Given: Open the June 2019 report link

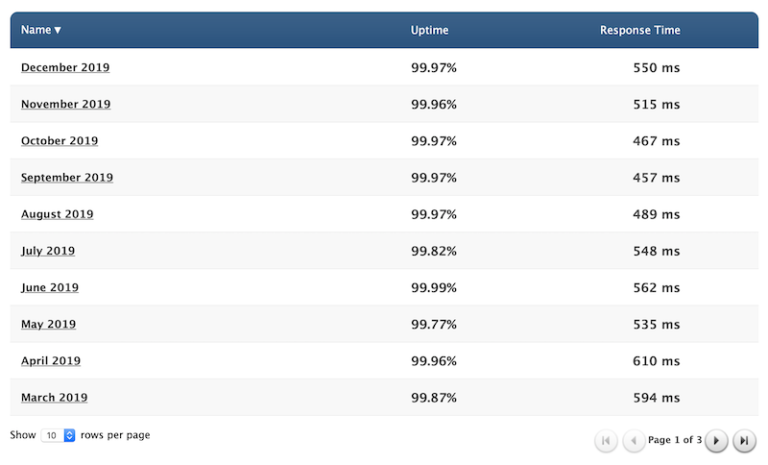Looking at the screenshot, I should [x=49, y=288].
